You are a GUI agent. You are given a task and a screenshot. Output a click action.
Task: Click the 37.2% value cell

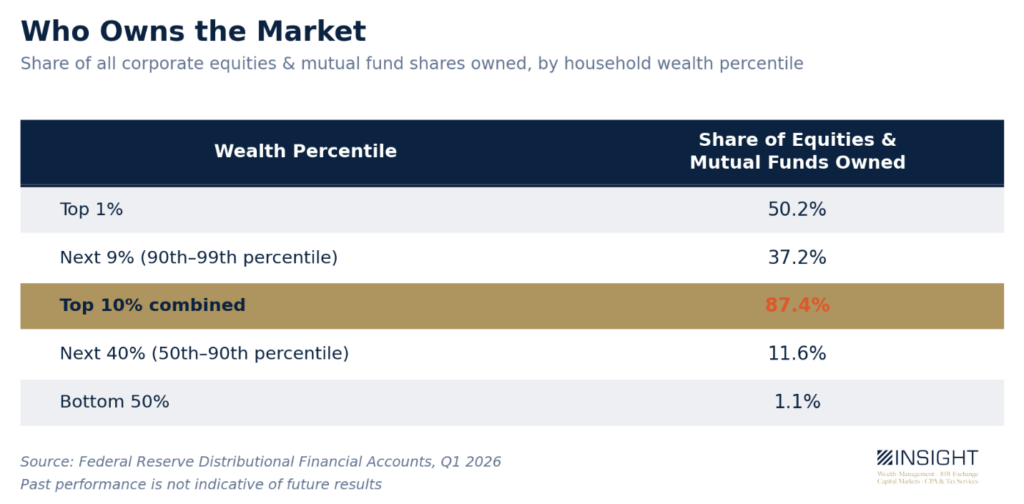(x=797, y=258)
